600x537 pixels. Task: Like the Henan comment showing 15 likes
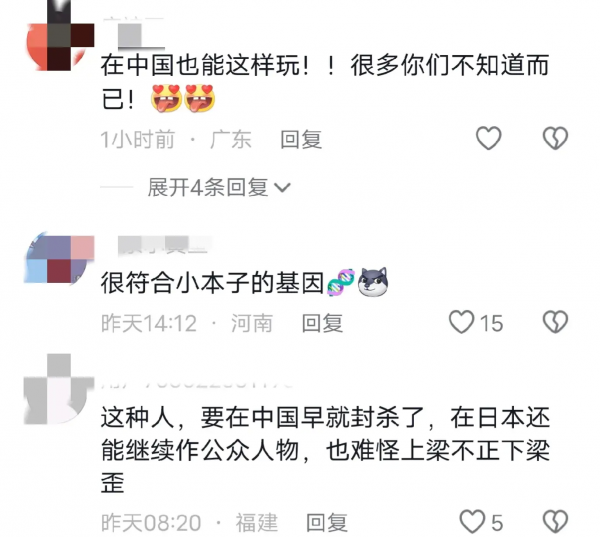click(x=461, y=322)
